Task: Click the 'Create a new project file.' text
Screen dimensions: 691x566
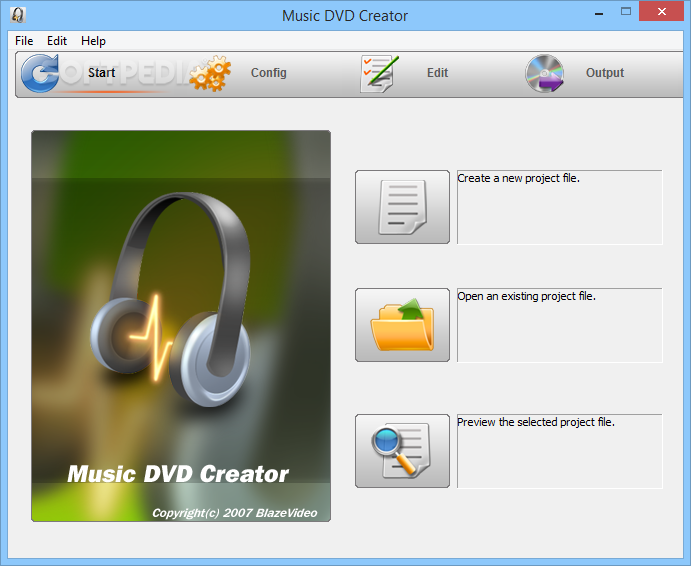Action: point(518,178)
